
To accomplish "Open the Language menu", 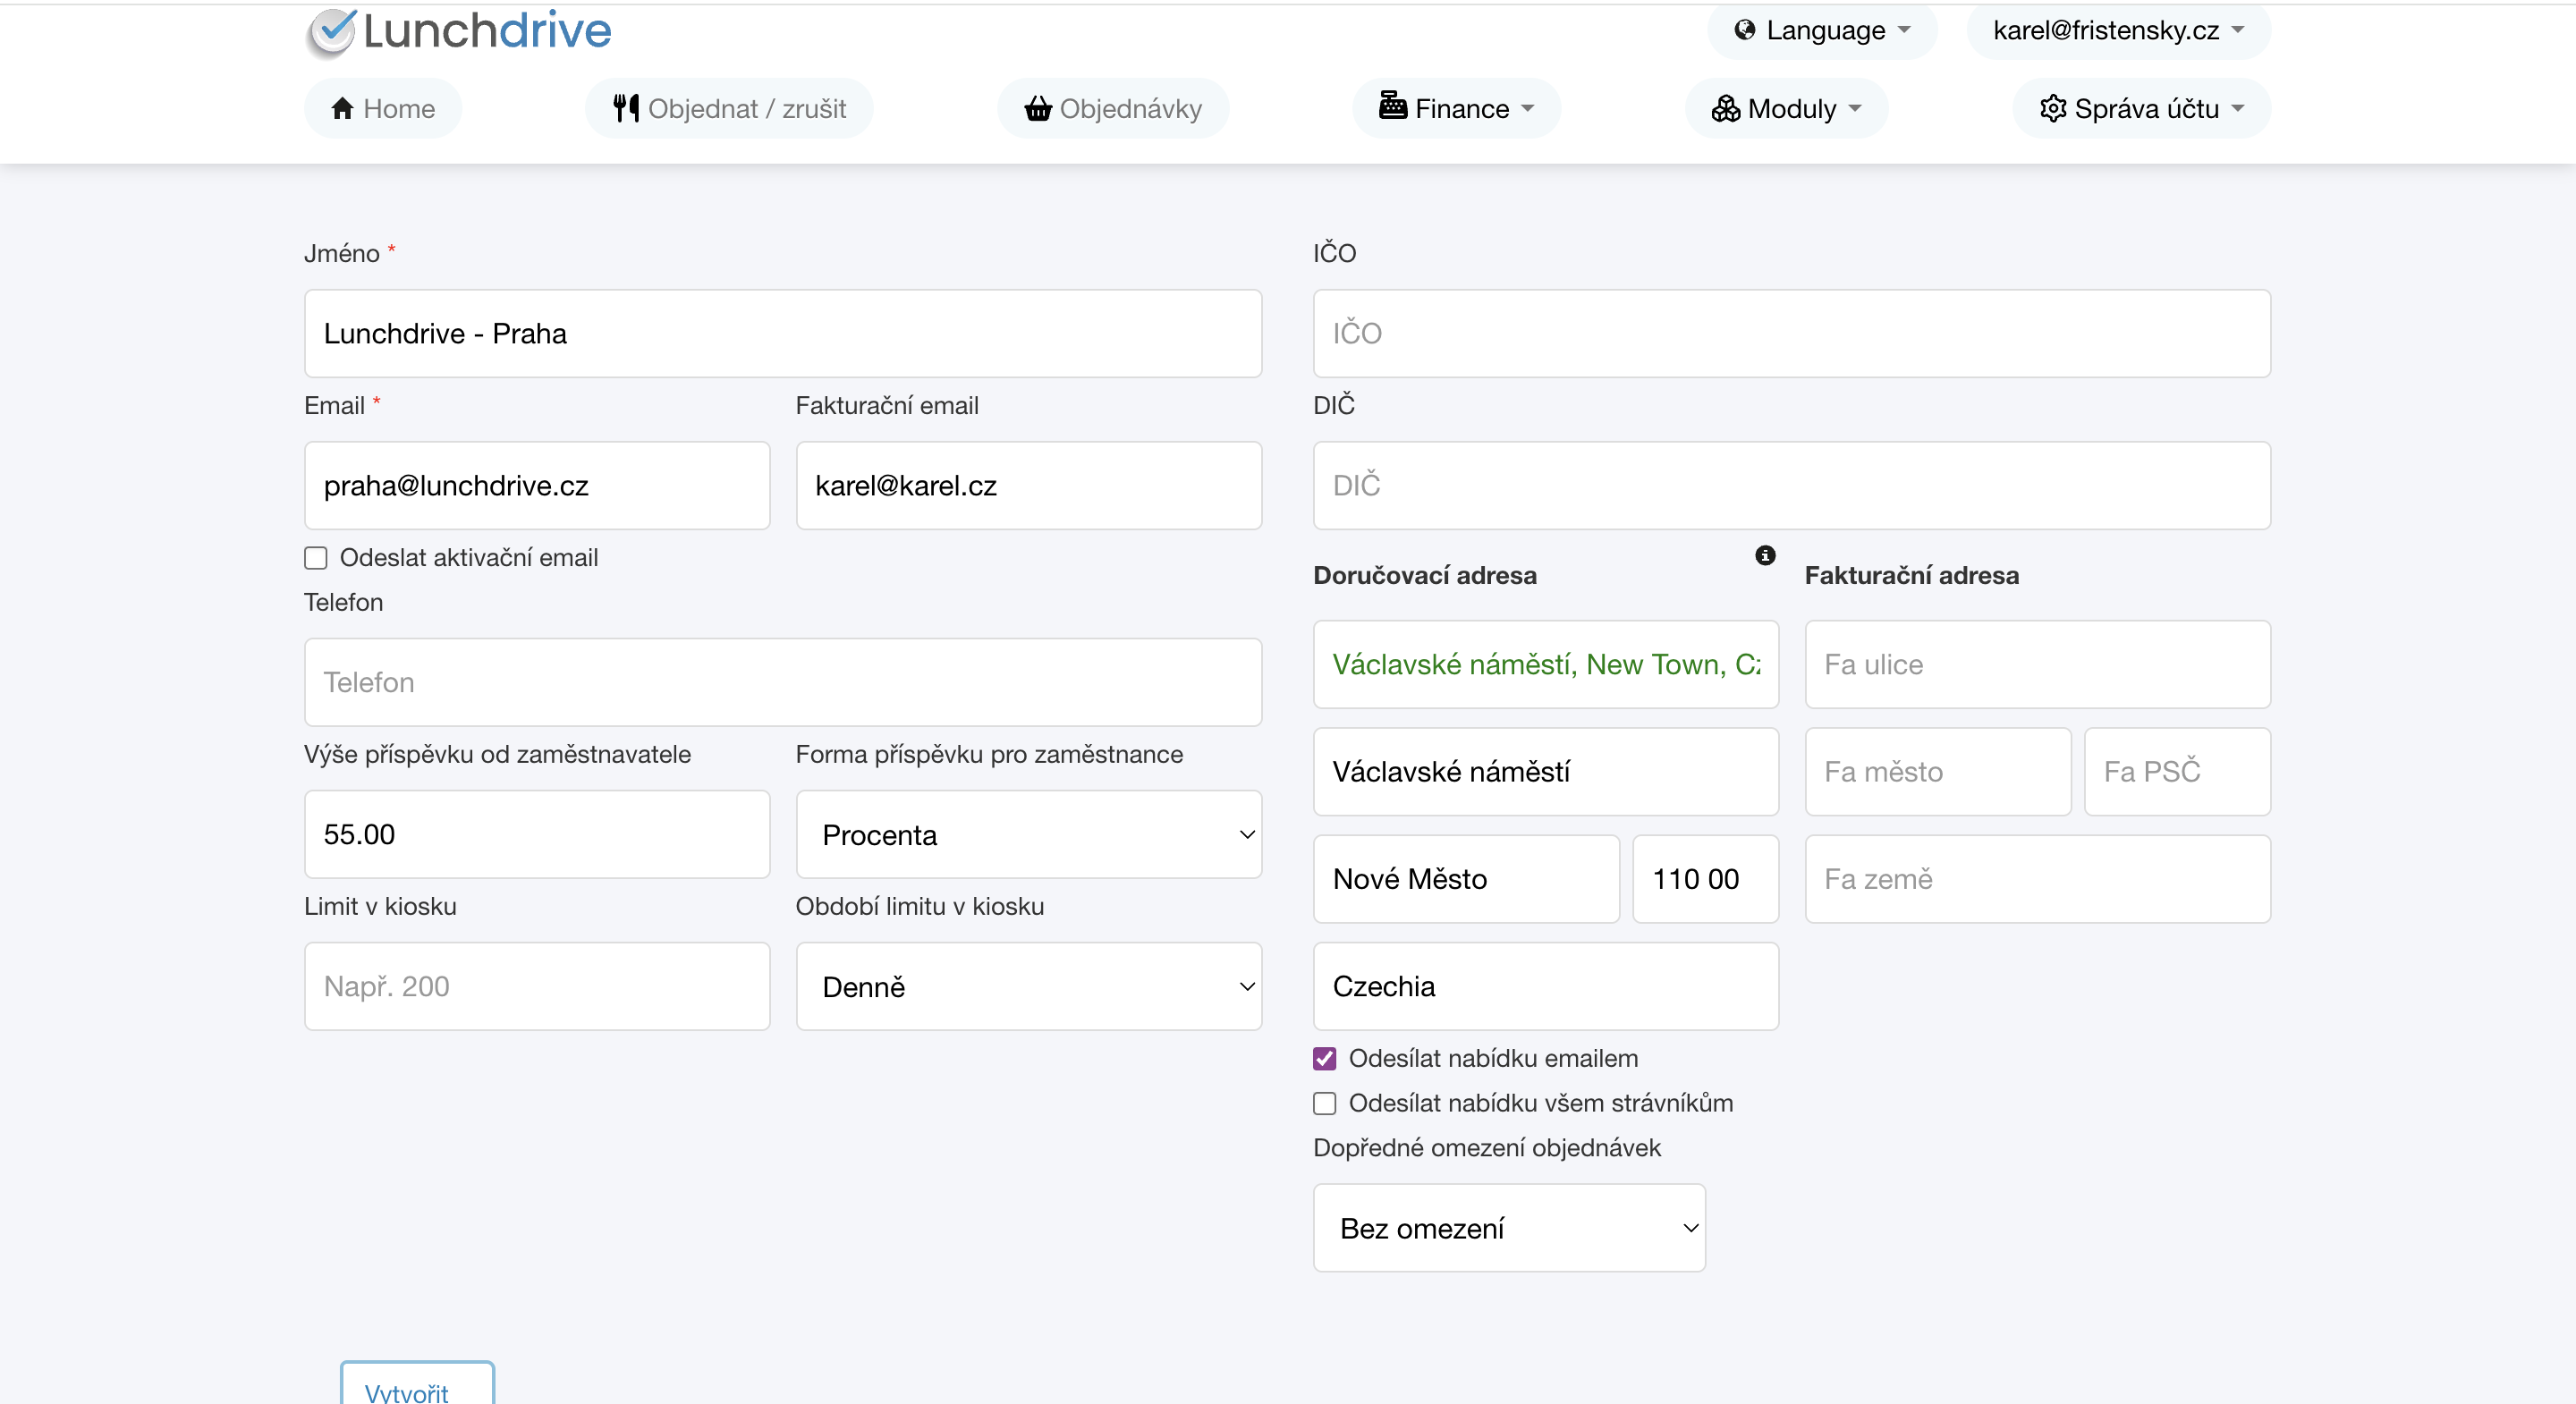I will [1823, 30].
